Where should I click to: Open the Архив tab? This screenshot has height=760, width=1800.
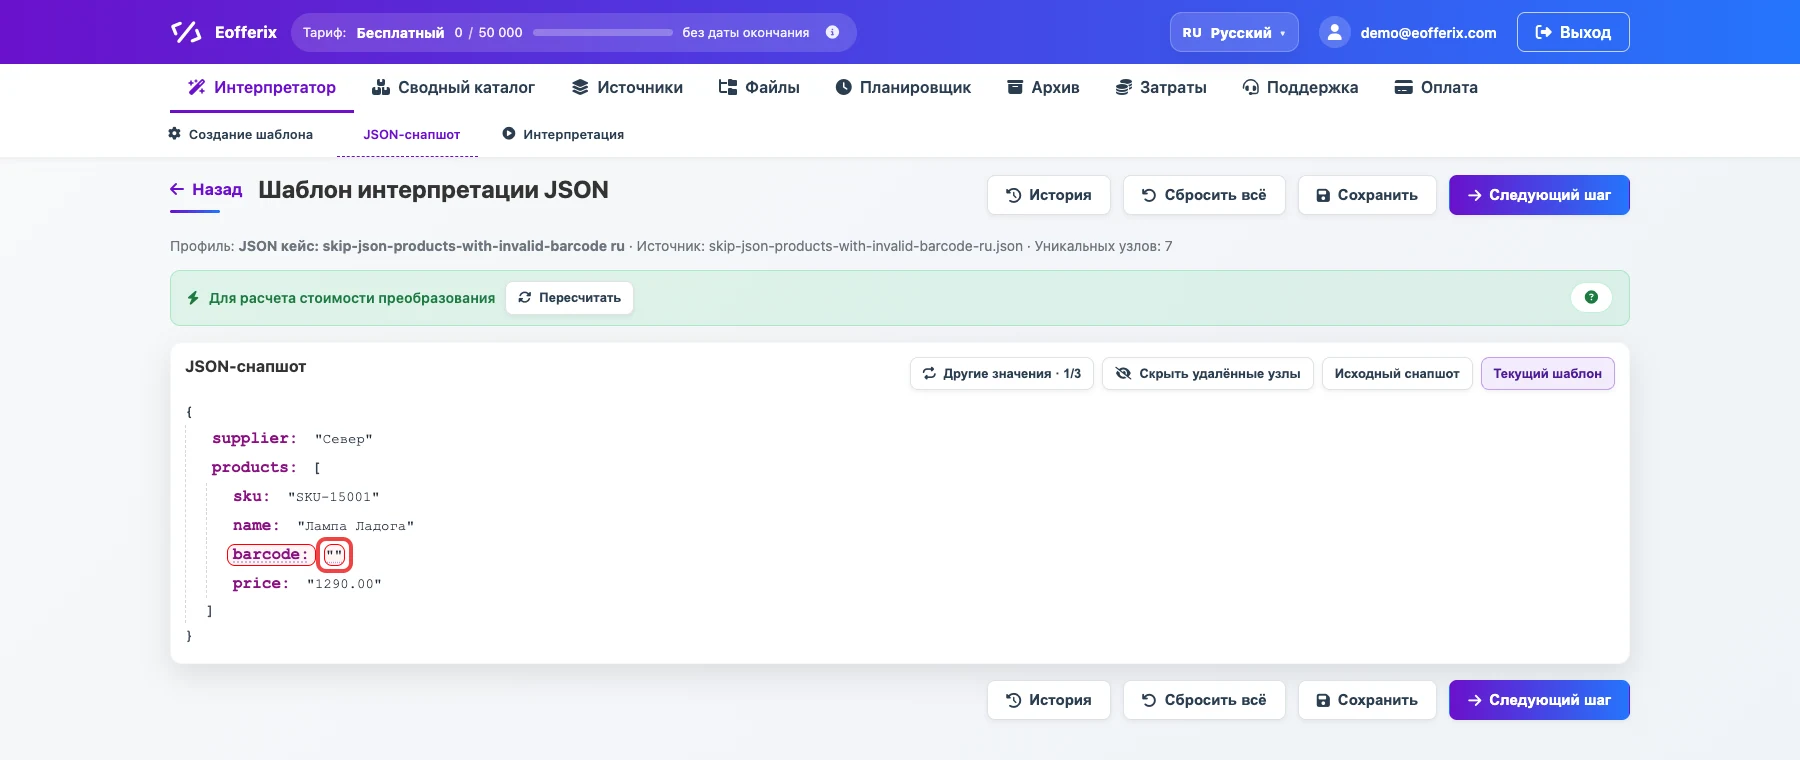coord(1043,87)
